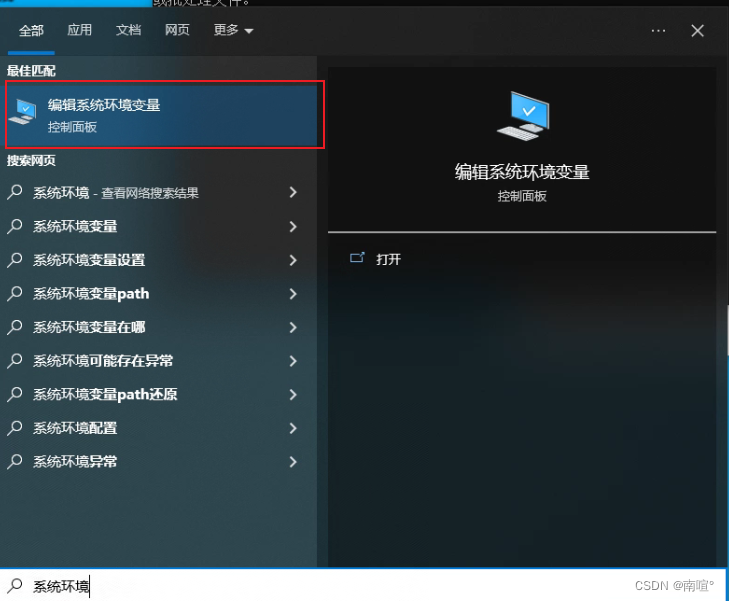Click search icon beside 系统环境 - 查看网络搜索结果
This screenshot has height=601, width=729.
click(14, 192)
